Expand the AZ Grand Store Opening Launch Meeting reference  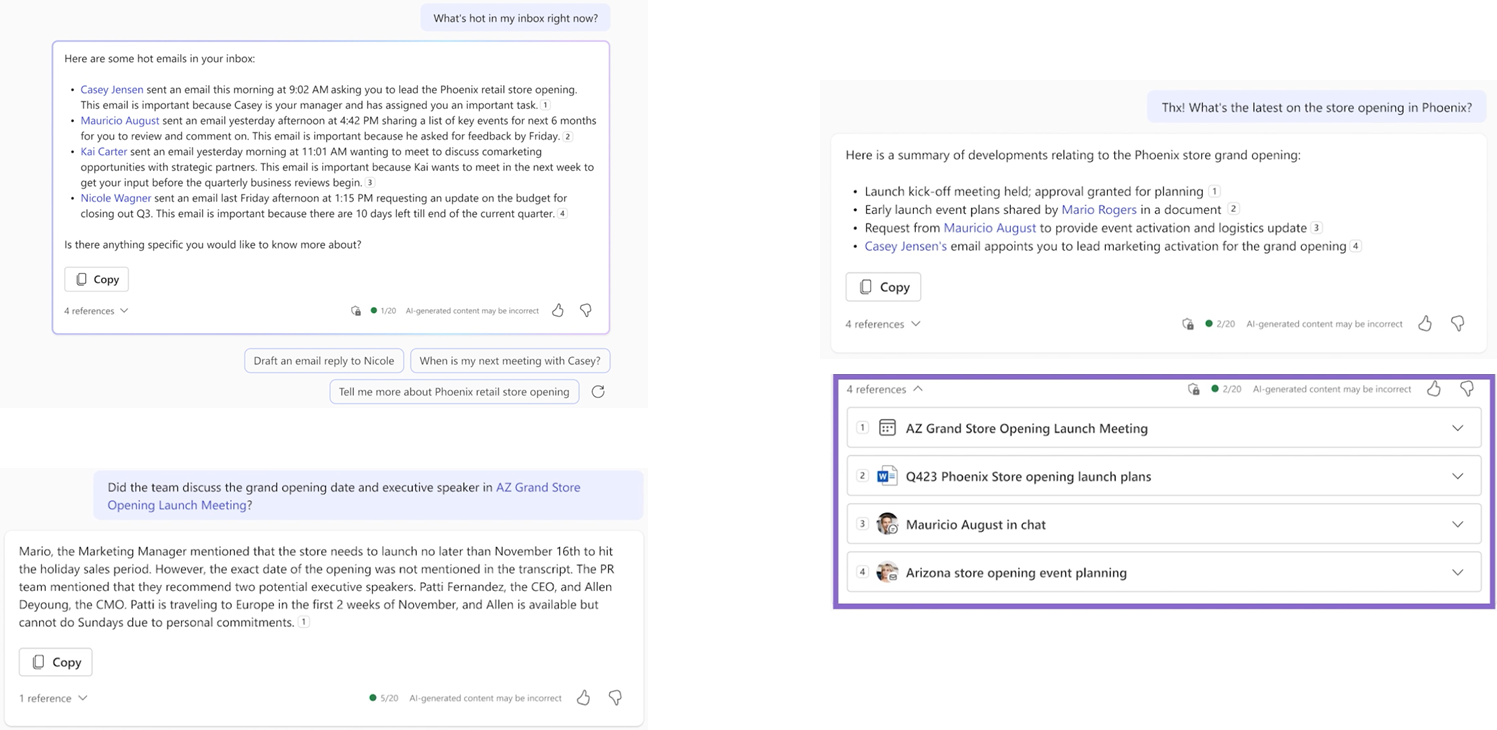click(x=1457, y=428)
